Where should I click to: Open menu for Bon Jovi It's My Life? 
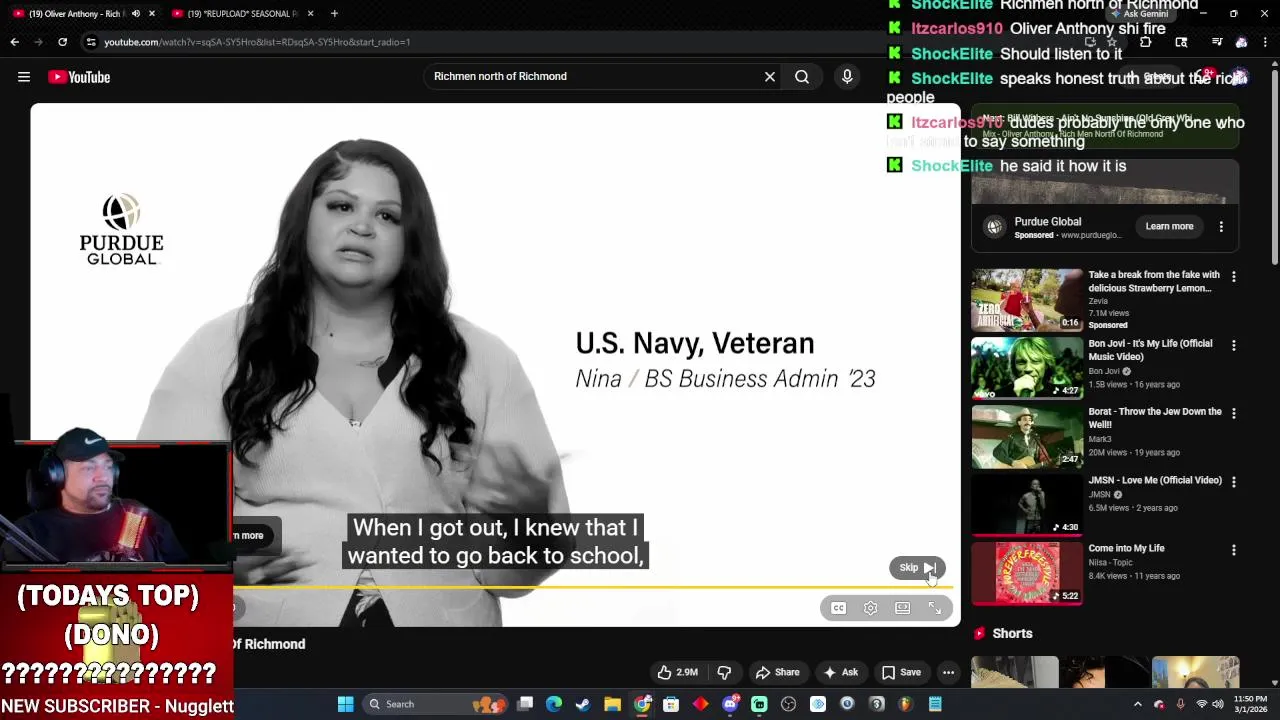coord(1233,345)
